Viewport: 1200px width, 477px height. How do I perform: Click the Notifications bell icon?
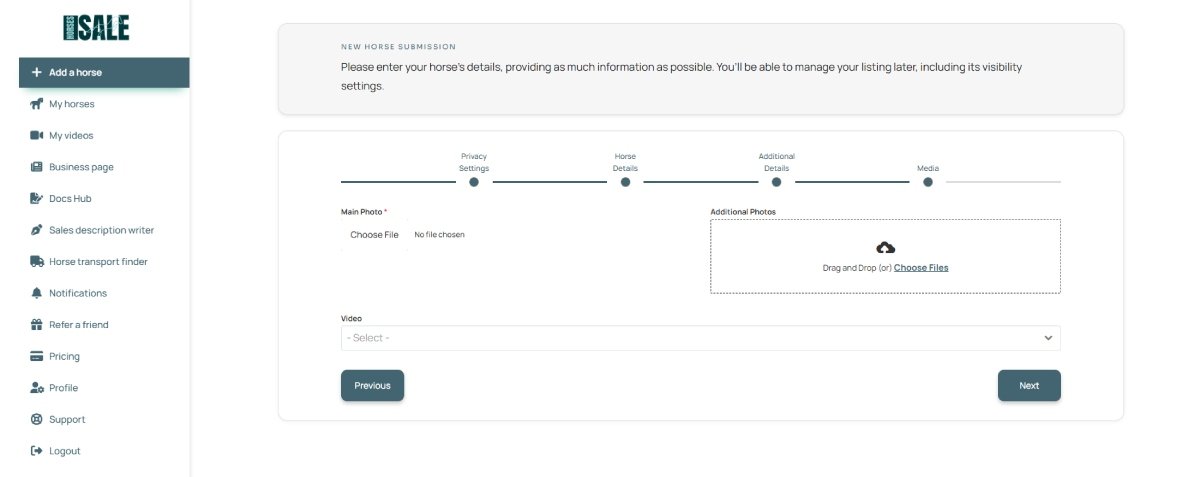37,293
